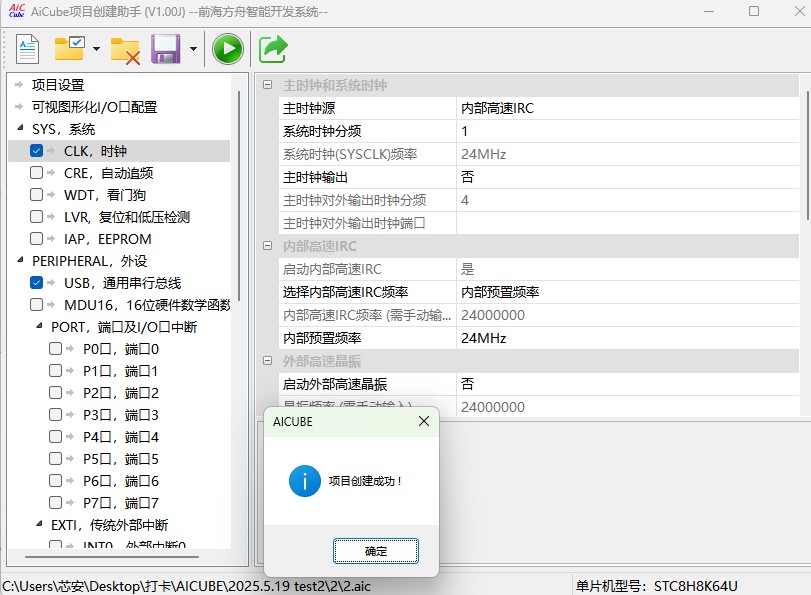Click the AiCube app logo in title bar
811x595 pixels.
(17, 11)
